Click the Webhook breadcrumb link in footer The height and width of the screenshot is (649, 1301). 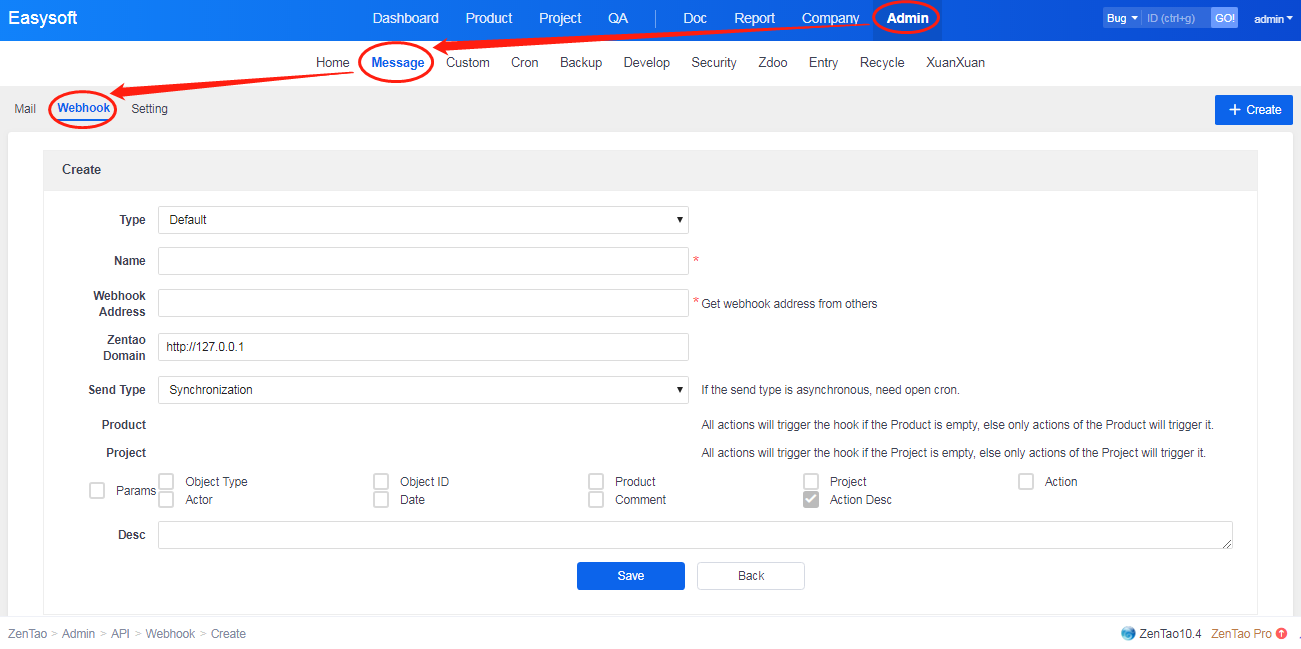pyautogui.click(x=170, y=634)
